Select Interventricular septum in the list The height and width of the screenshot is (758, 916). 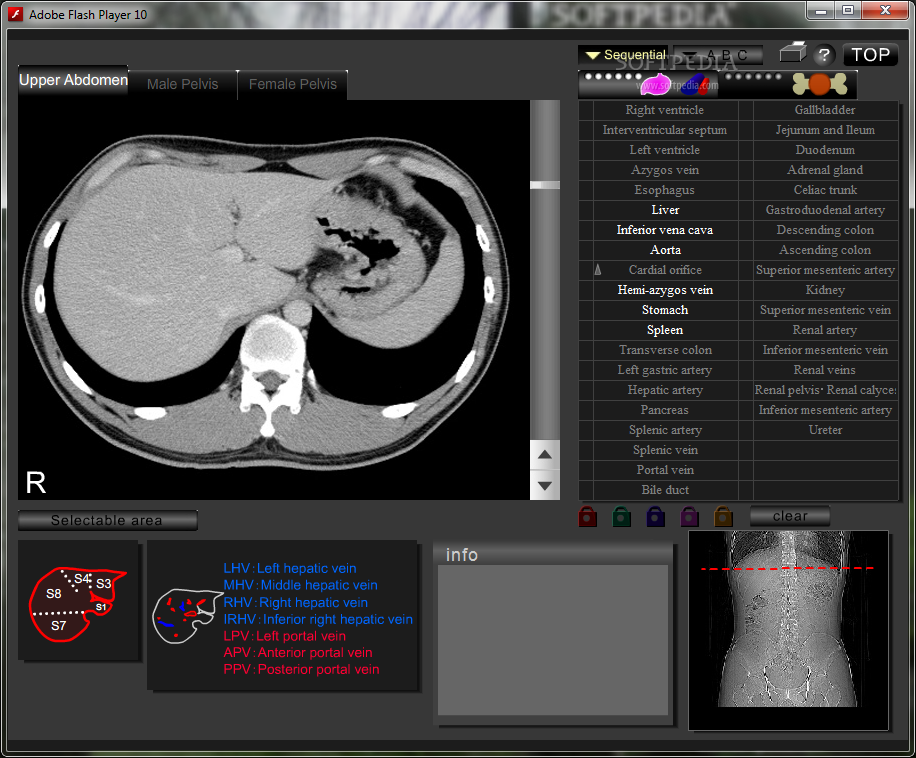(665, 130)
